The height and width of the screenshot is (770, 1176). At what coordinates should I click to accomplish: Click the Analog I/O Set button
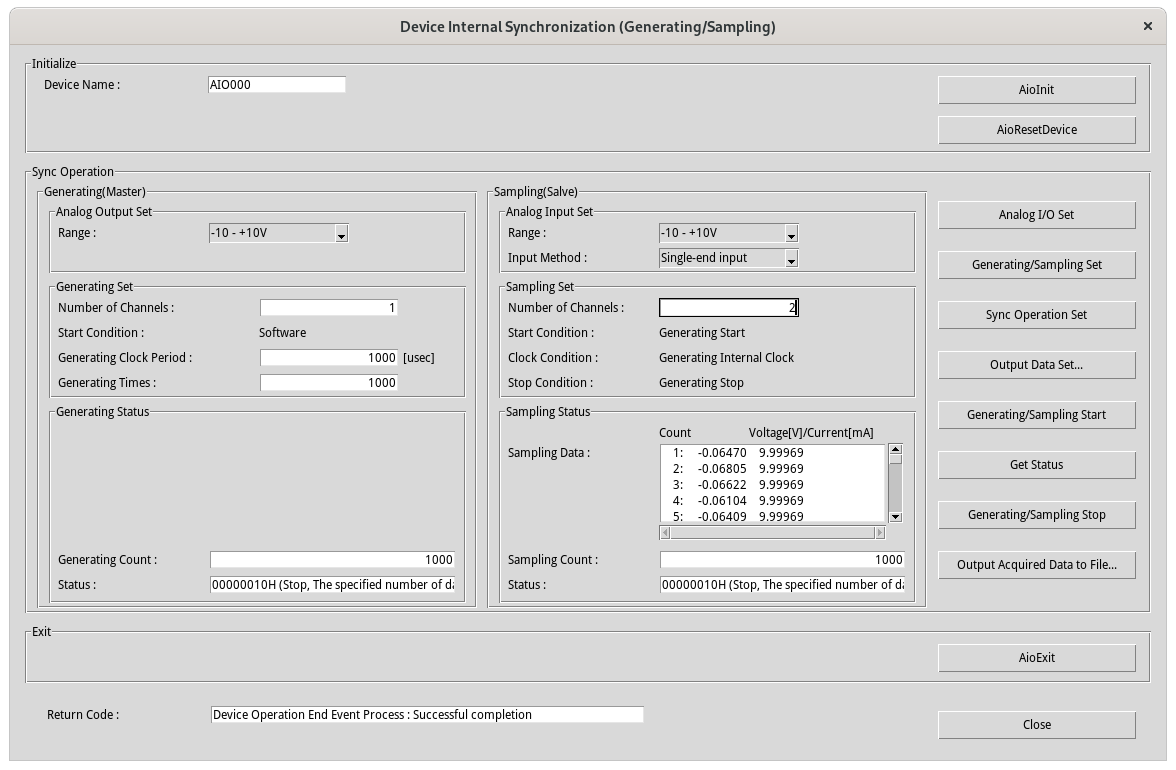[x=1036, y=215]
